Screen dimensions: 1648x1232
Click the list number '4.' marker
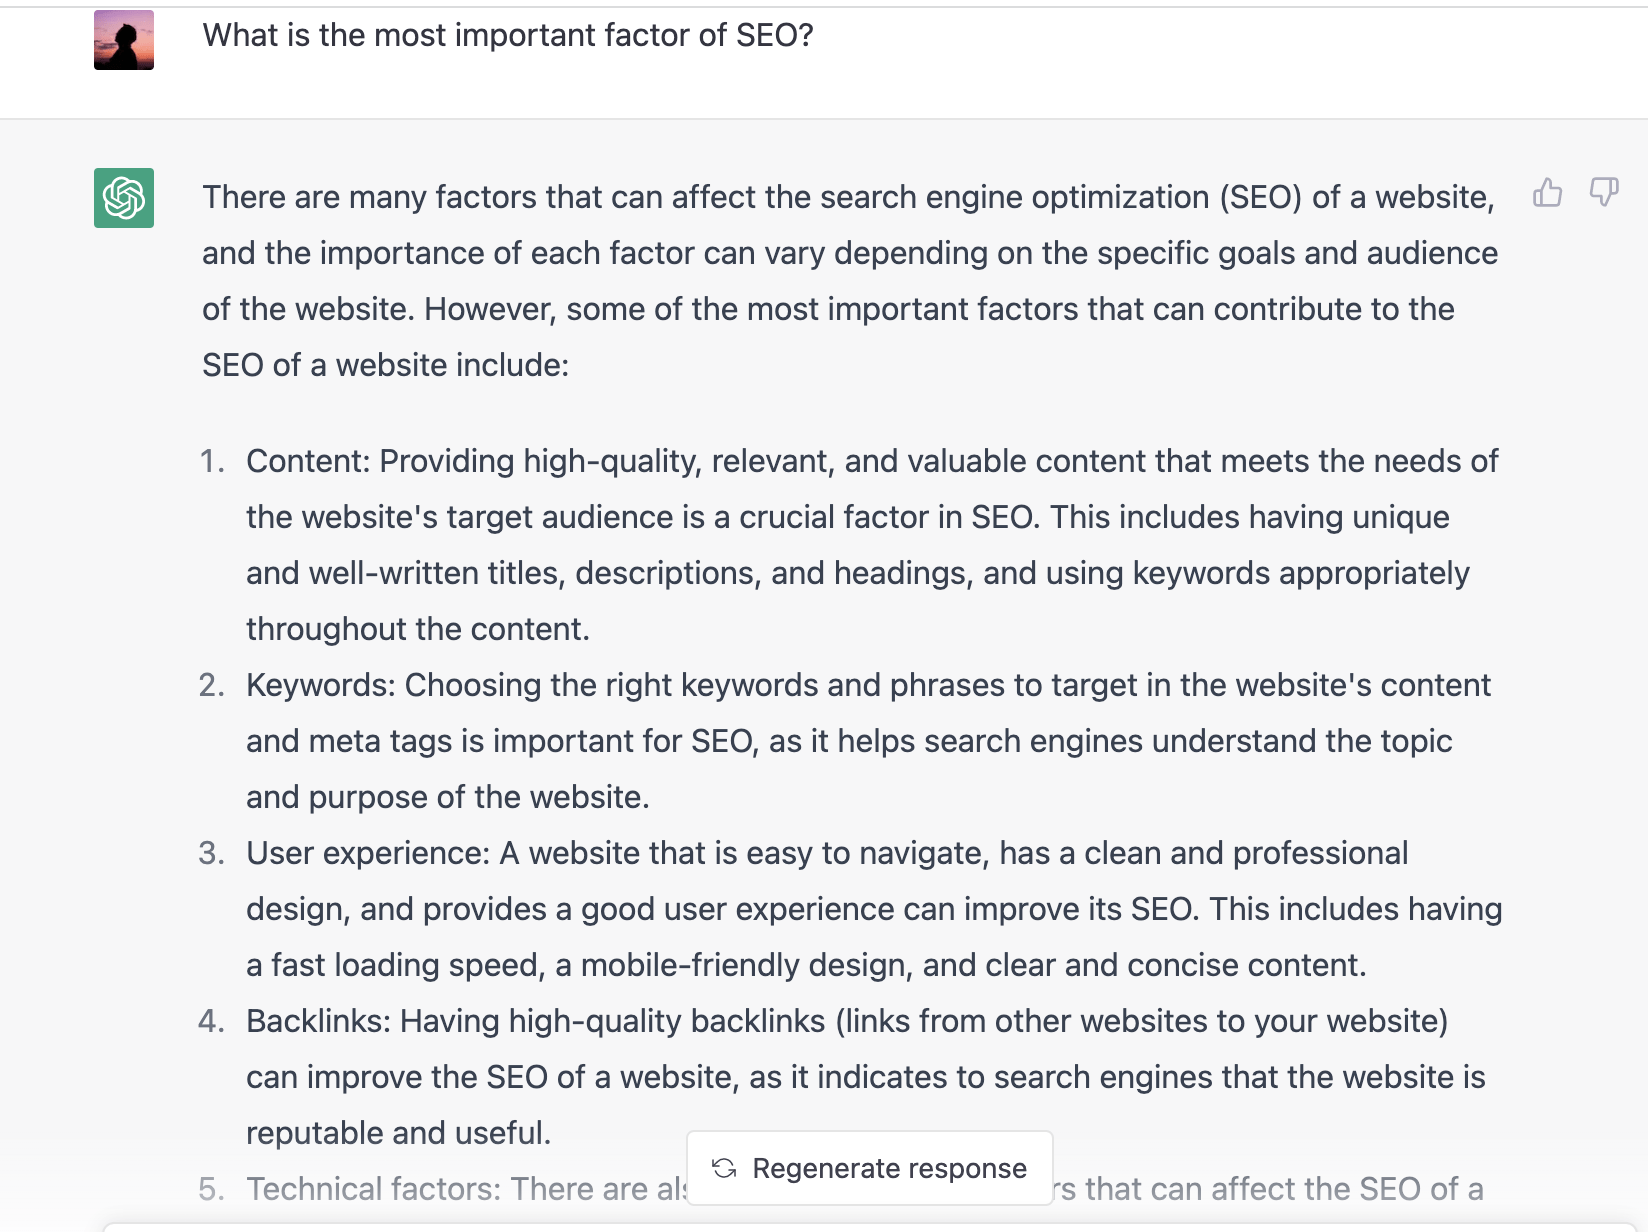[212, 1021]
